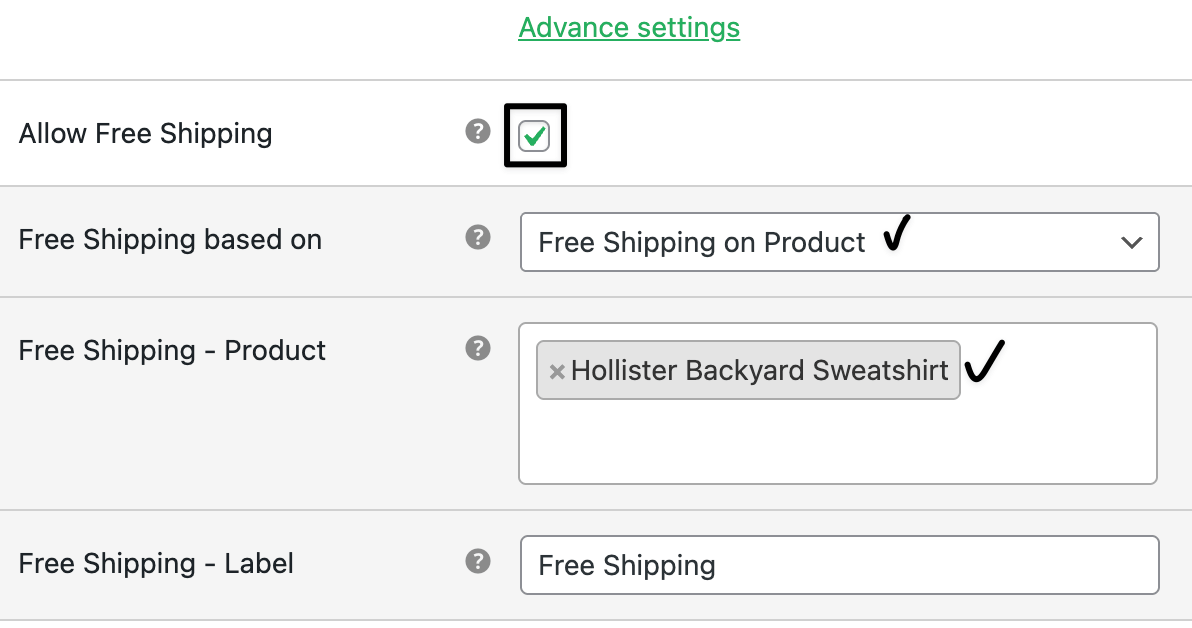Click the Free Shipping - Label row label text

click(x=156, y=564)
